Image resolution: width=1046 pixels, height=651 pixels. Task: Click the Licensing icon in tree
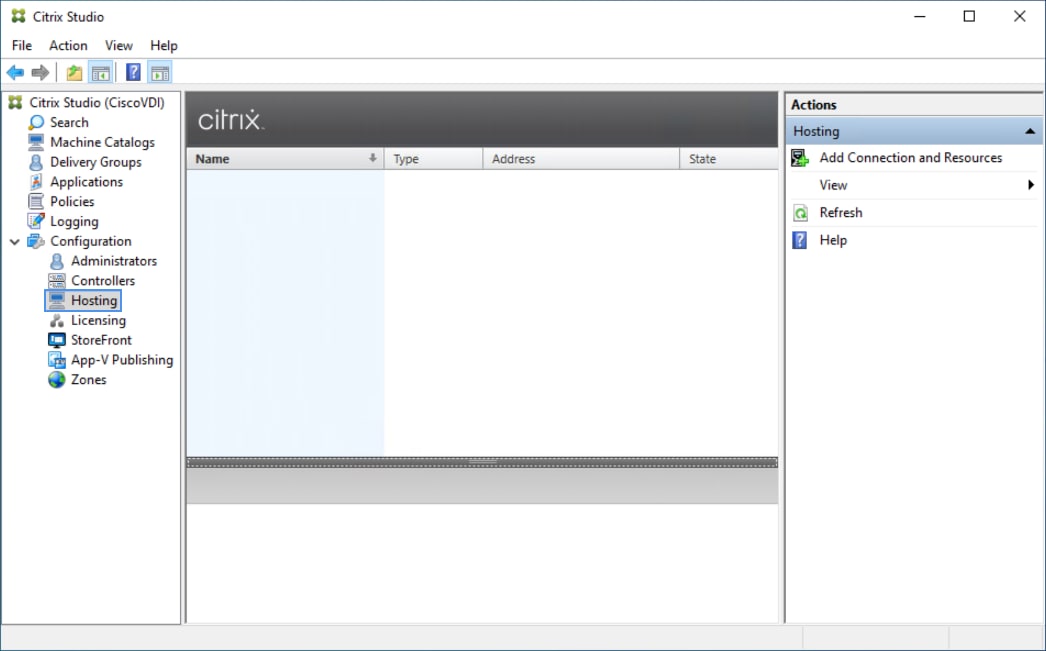point(57,320)
